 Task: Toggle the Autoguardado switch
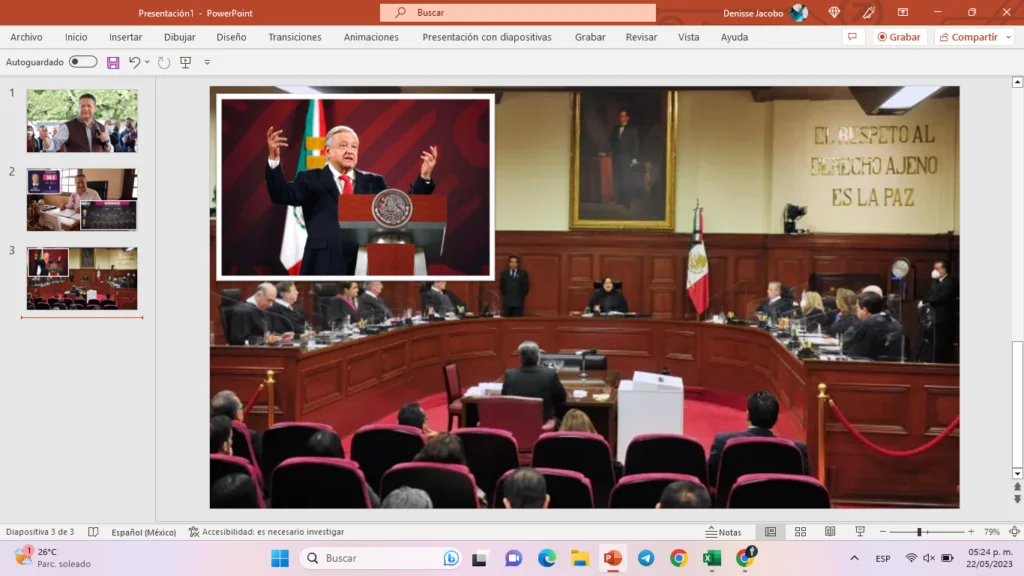tap(83, 61)
